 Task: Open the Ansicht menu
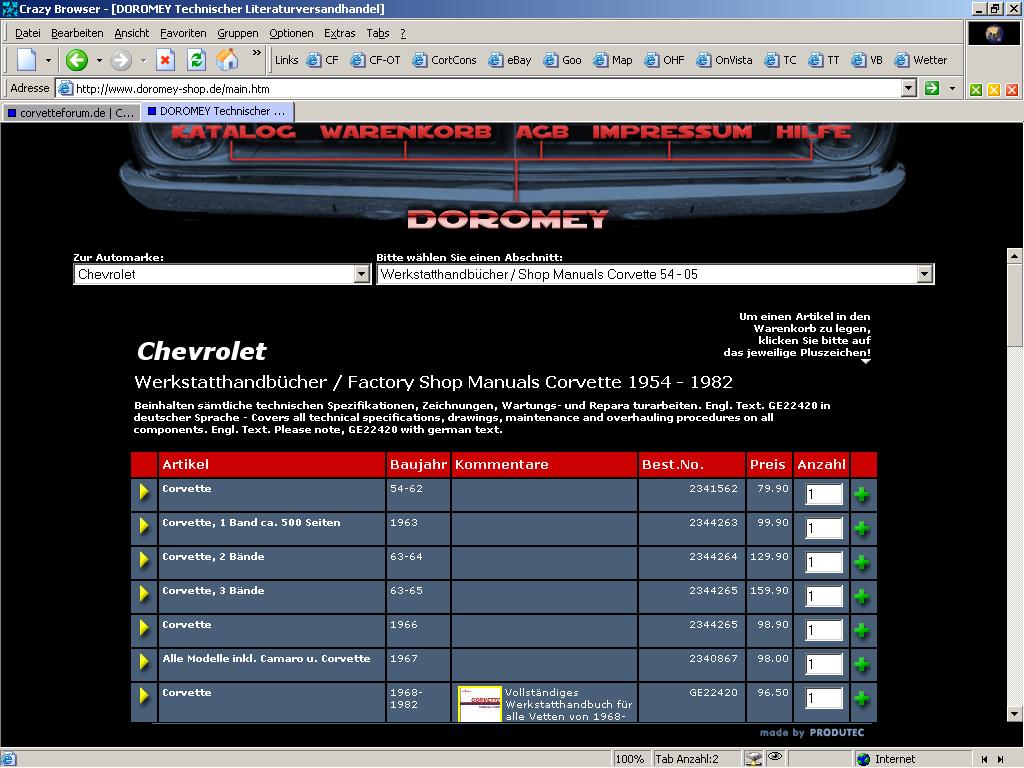click(132, 33)
